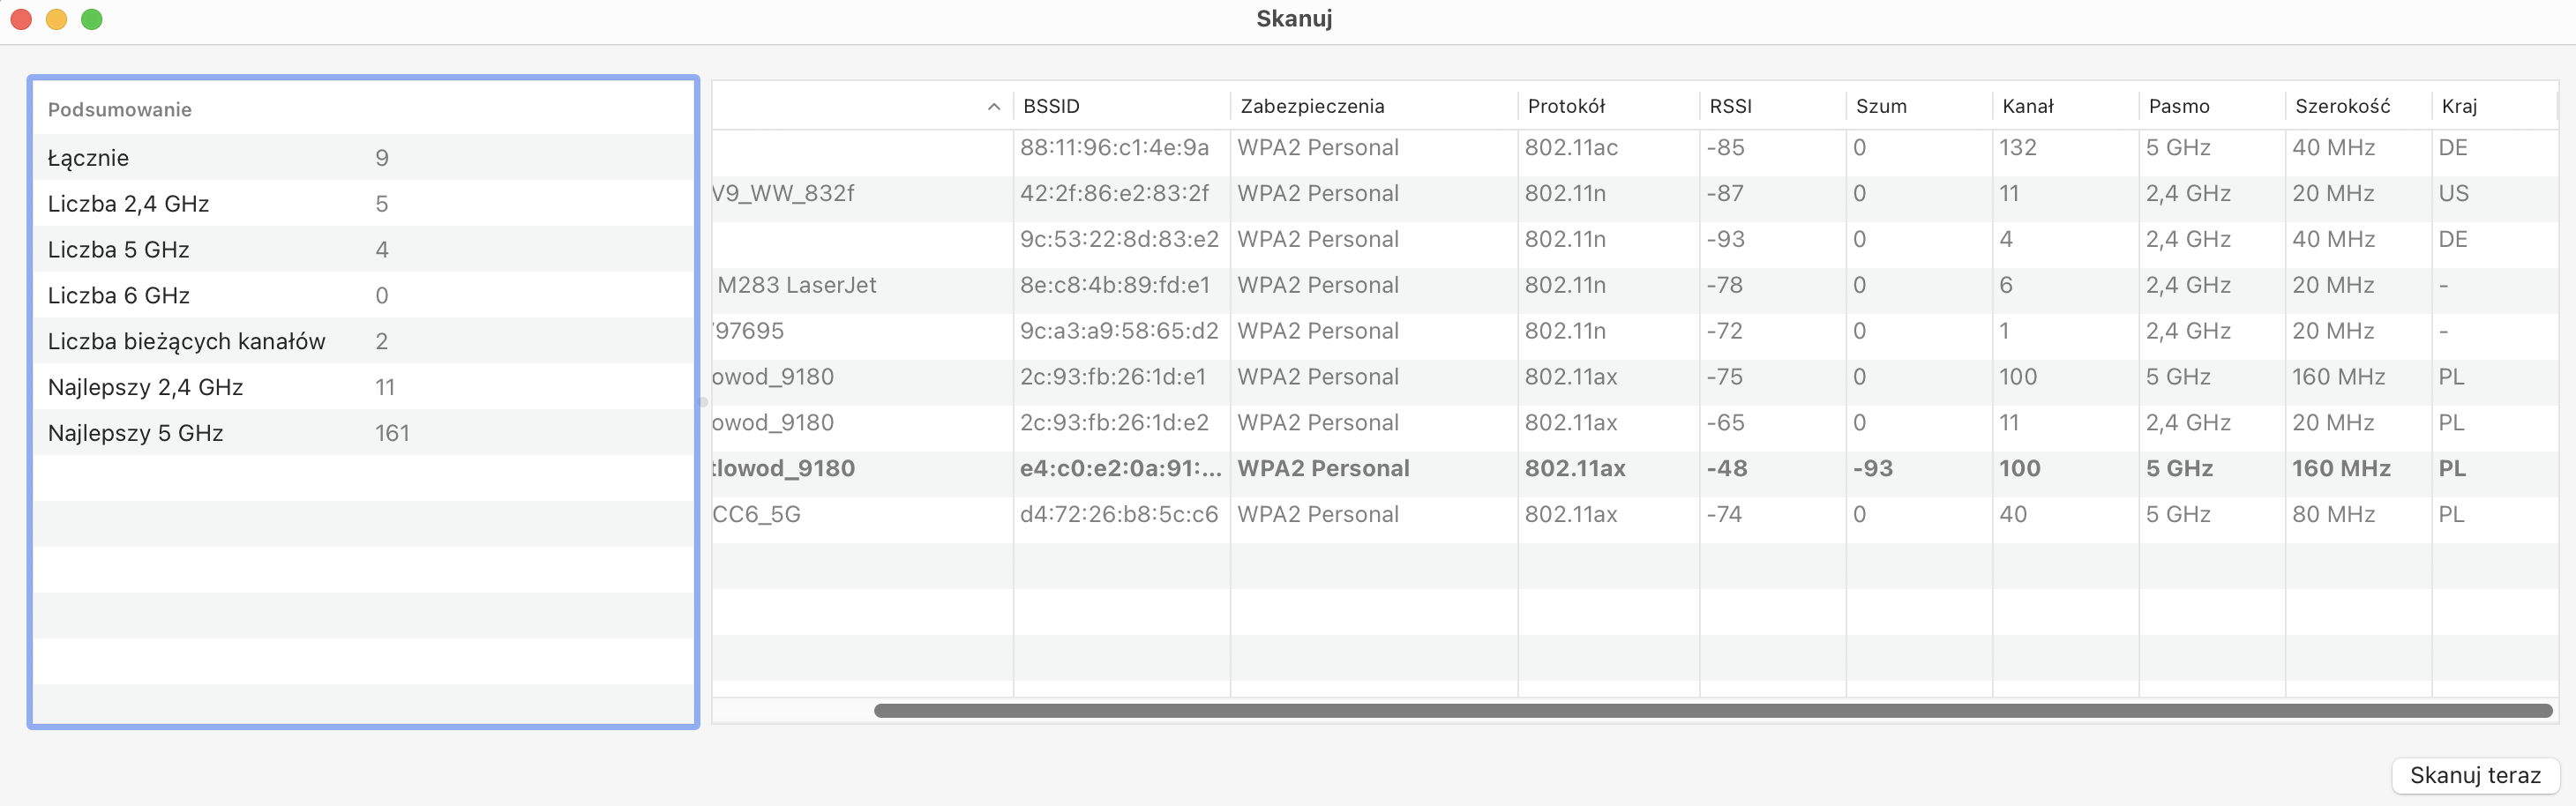Select the V9_WW_832f network row
Screen dimensions: 2576x806
(x=1635, y=194)
